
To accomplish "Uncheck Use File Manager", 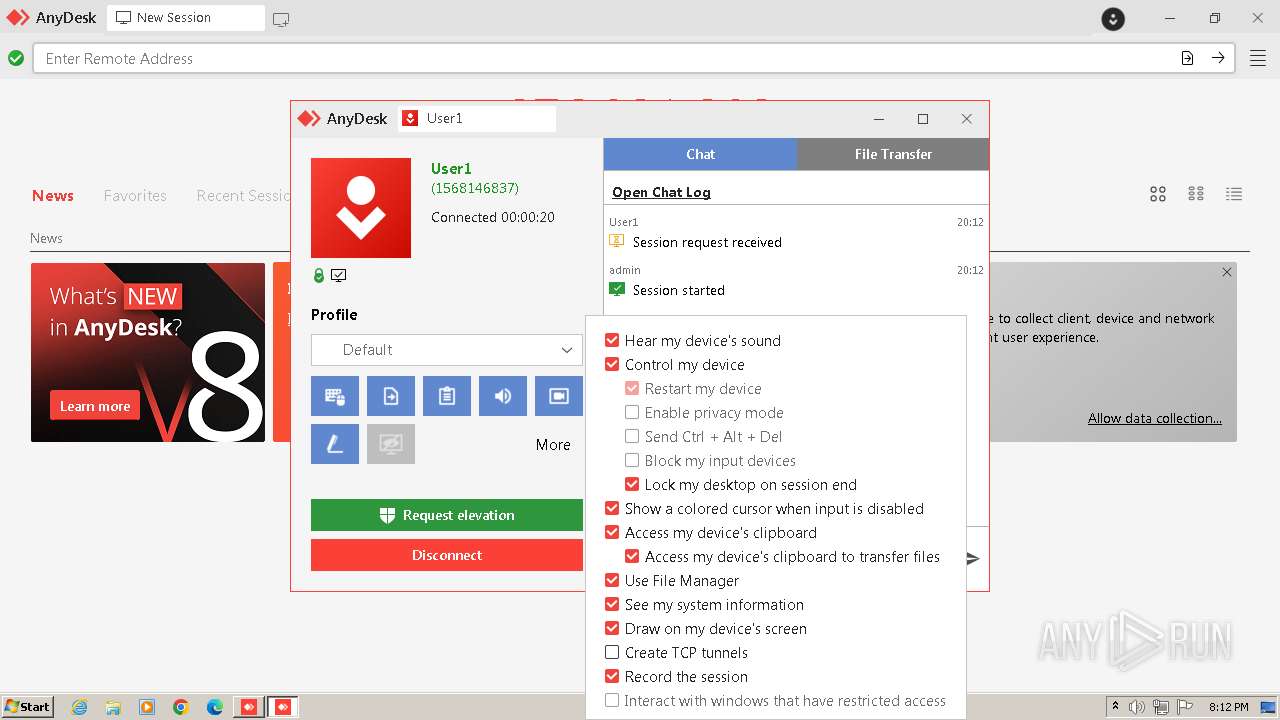I will 612,580.
